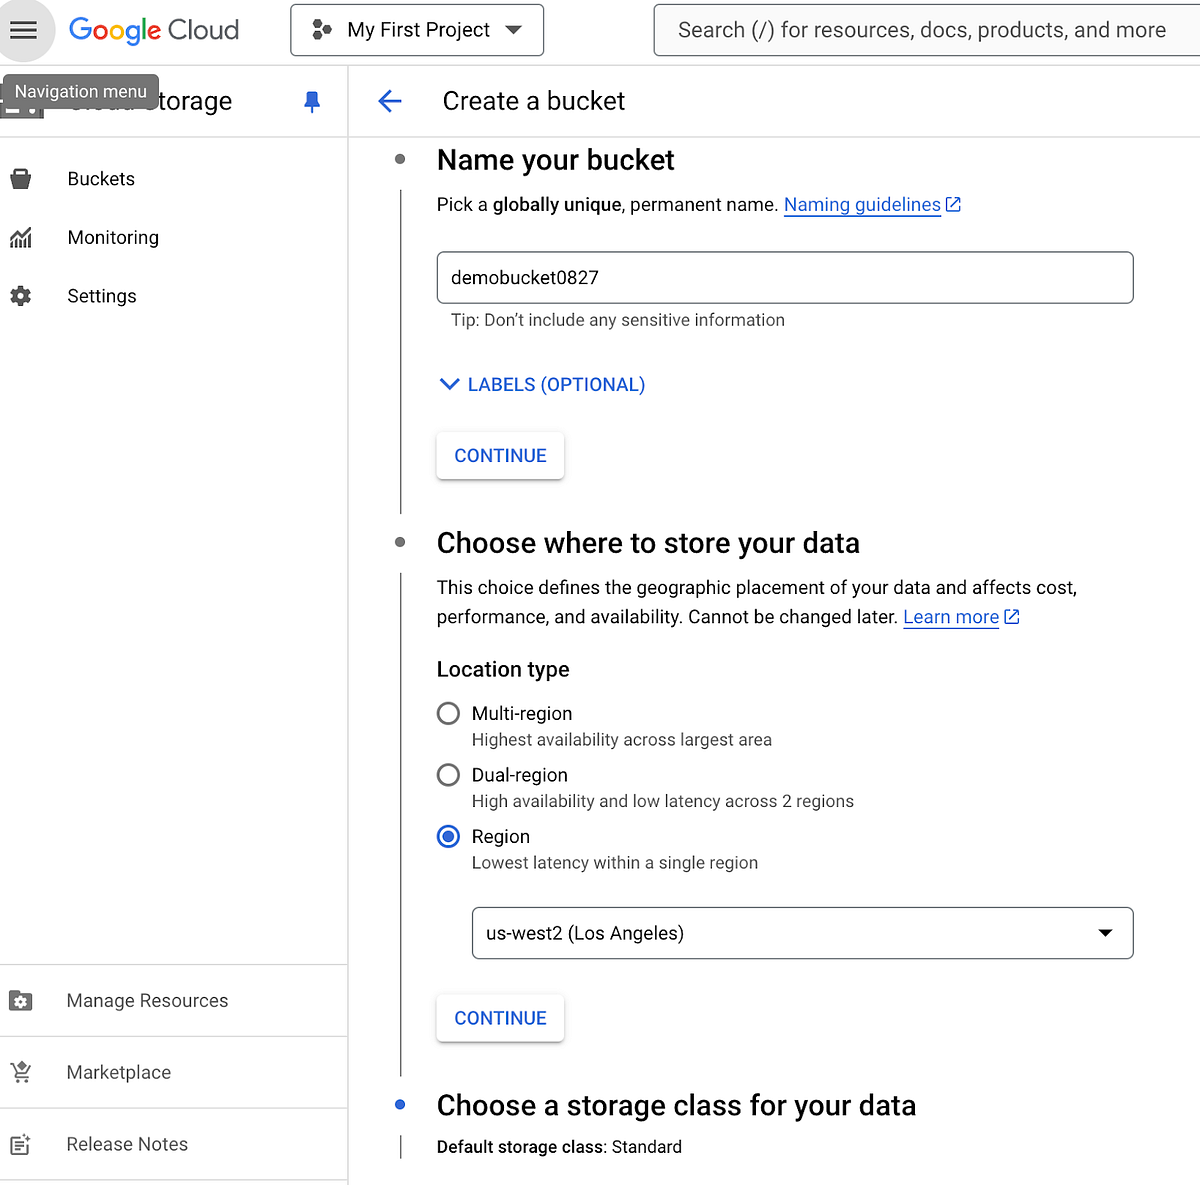1200x1185 pixels.
Task: Open the Learn more link
Action: [951, 617]
